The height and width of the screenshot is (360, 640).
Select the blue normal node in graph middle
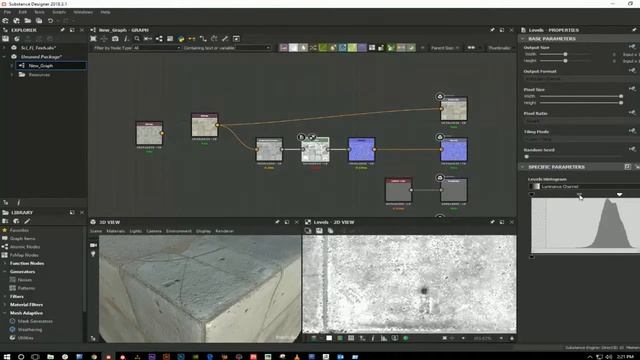[361, 149]
